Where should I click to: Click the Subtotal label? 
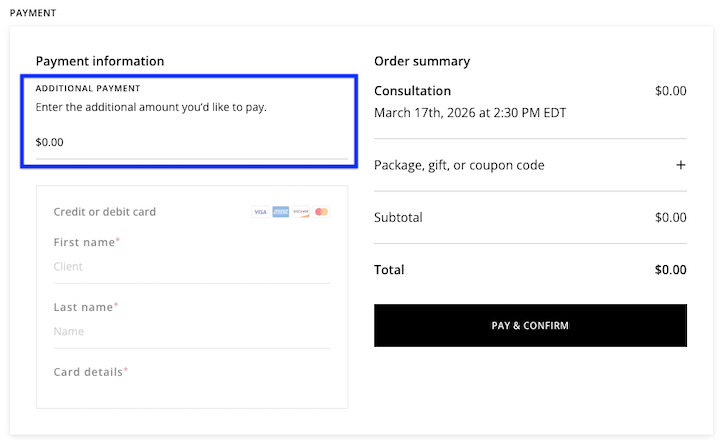[x=398, y=217]
